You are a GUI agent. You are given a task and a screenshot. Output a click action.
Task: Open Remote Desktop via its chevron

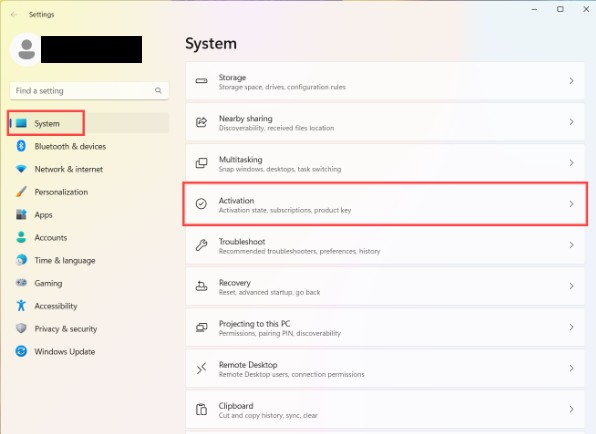pyautogui.click(x=571, y=368)
